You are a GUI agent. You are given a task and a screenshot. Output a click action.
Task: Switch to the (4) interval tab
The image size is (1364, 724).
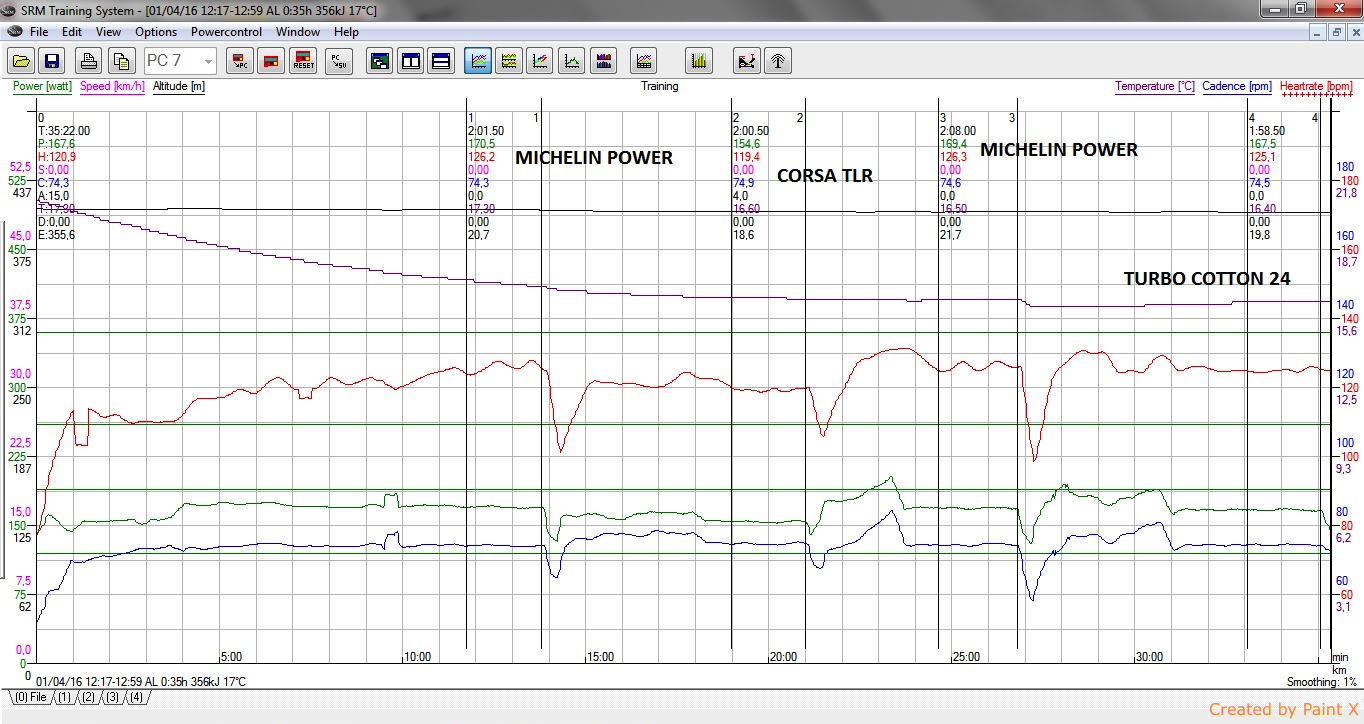[x=136, y=697]
